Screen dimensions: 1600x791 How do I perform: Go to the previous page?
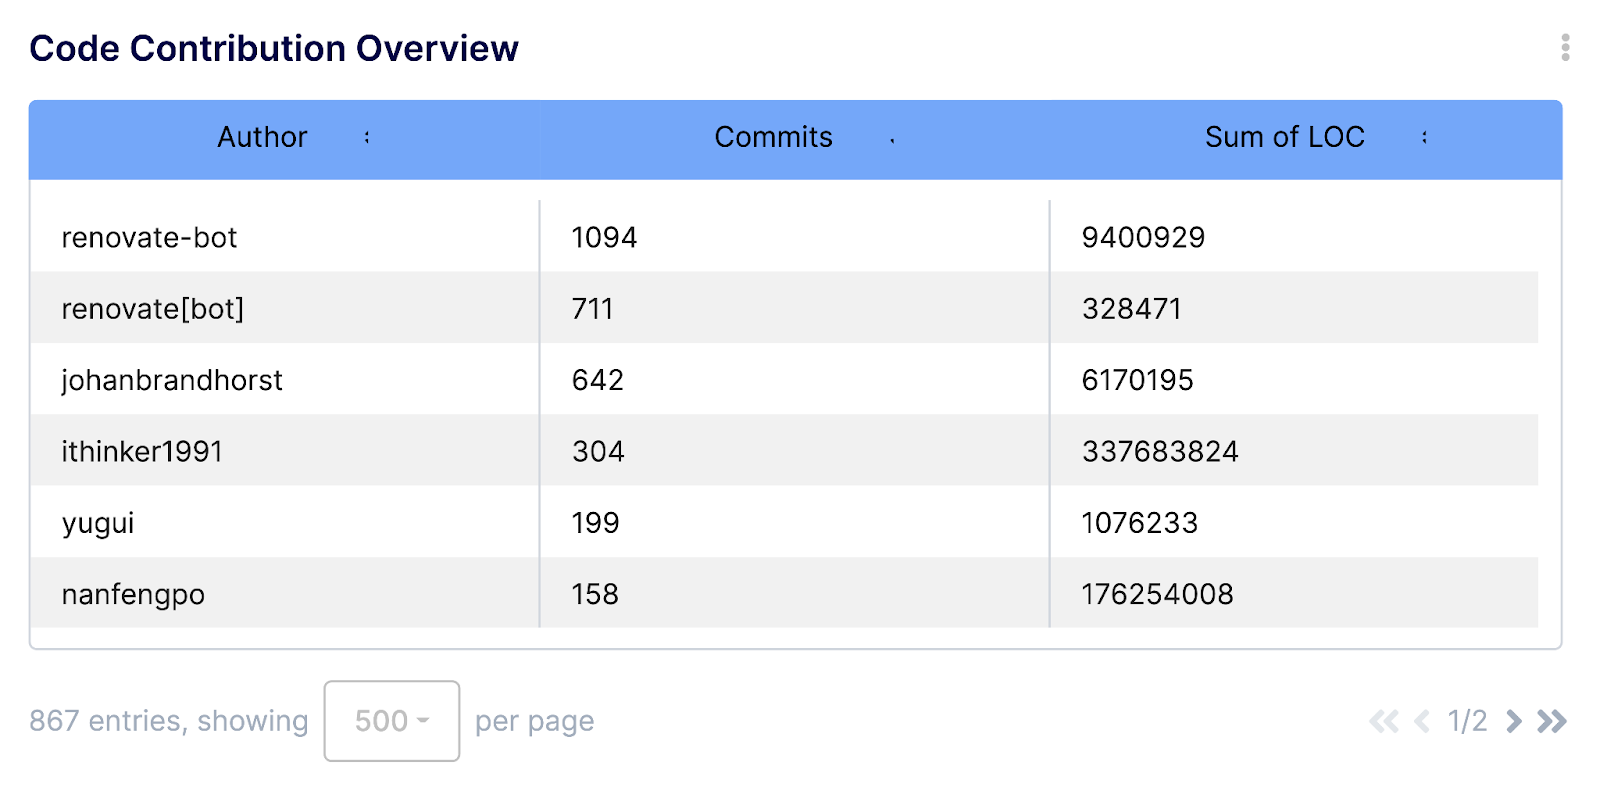pyautogui.click(x=1422, y=721)
